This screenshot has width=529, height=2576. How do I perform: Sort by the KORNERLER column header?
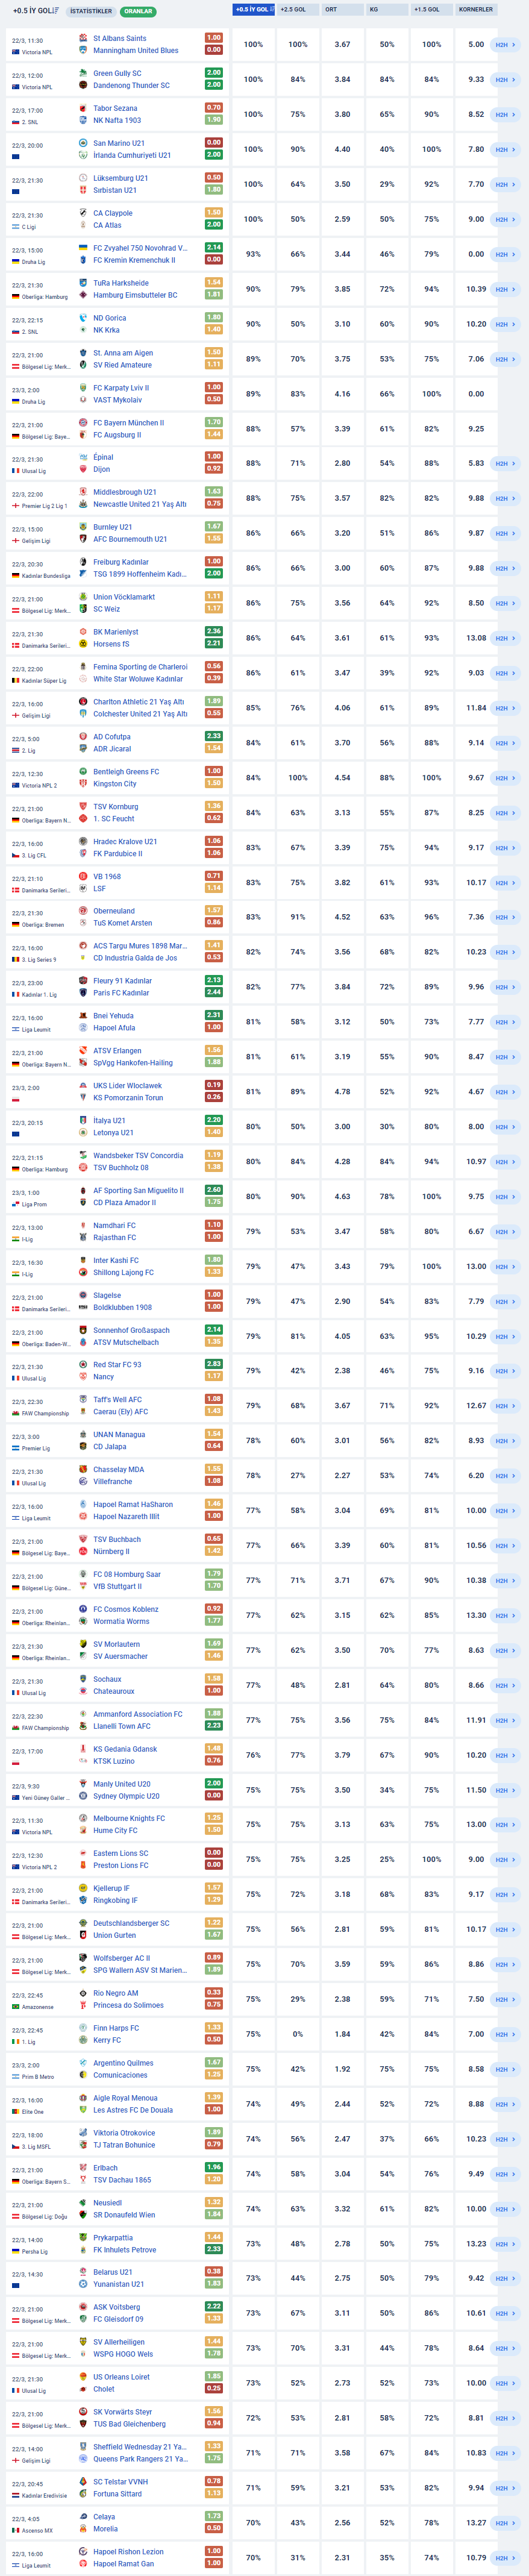pos(476,9)
